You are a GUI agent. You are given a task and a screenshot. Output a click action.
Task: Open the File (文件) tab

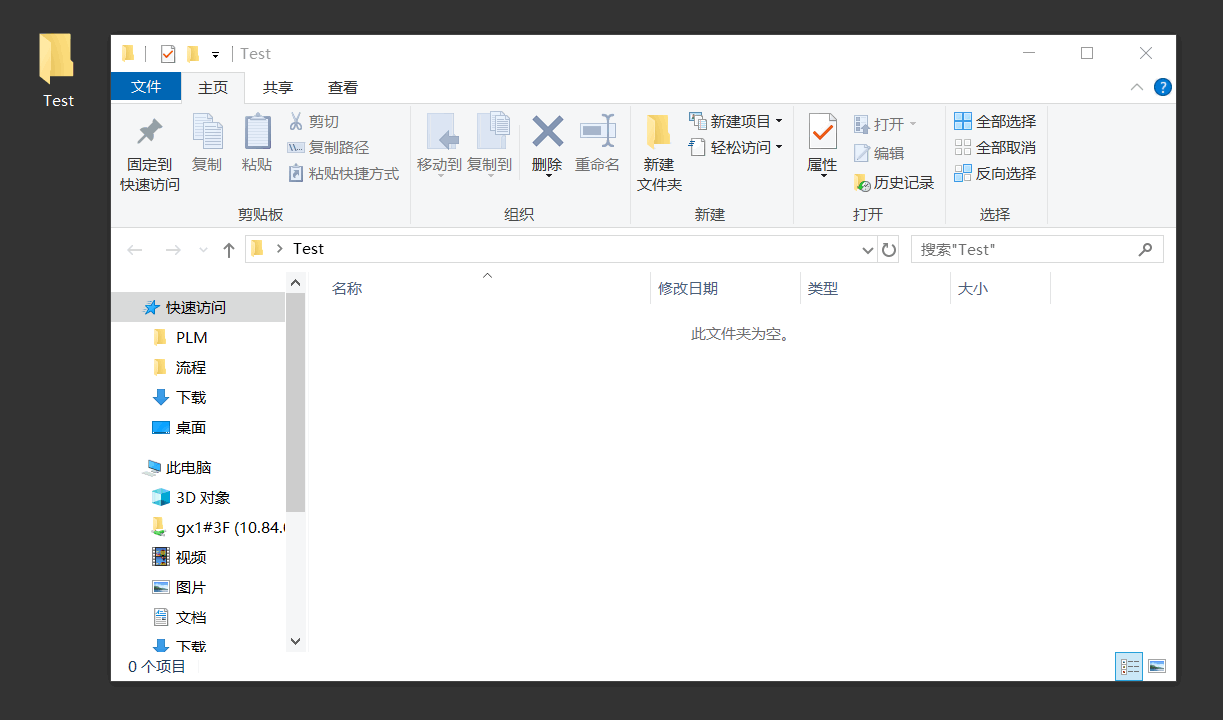point(146,87)
